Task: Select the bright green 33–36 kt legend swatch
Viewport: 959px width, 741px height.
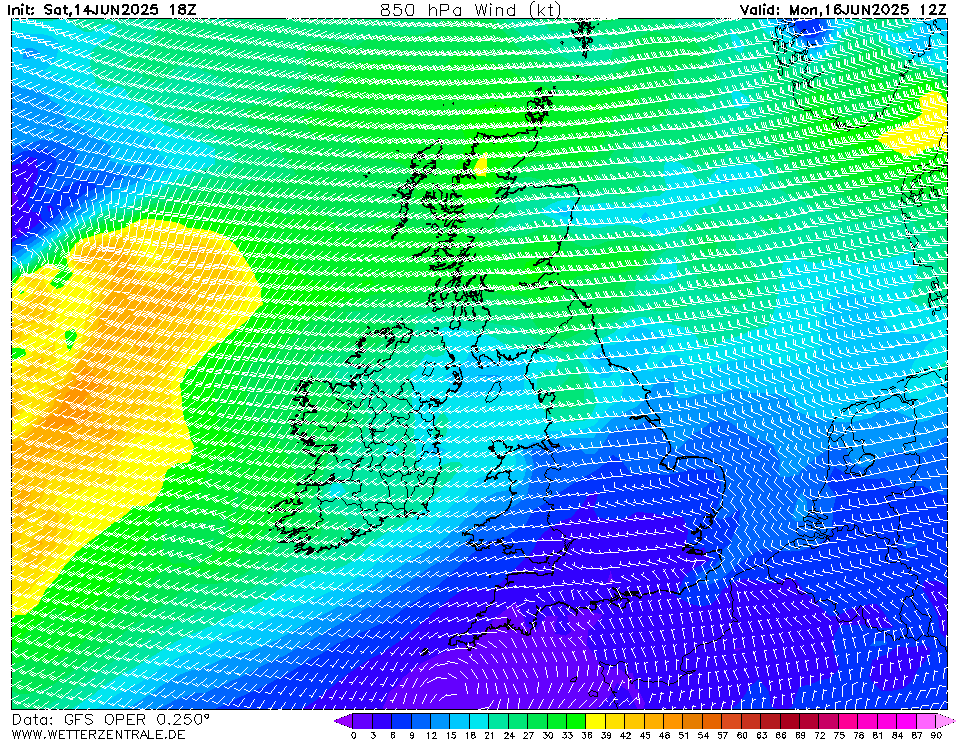Action: (x=576, y=721)
